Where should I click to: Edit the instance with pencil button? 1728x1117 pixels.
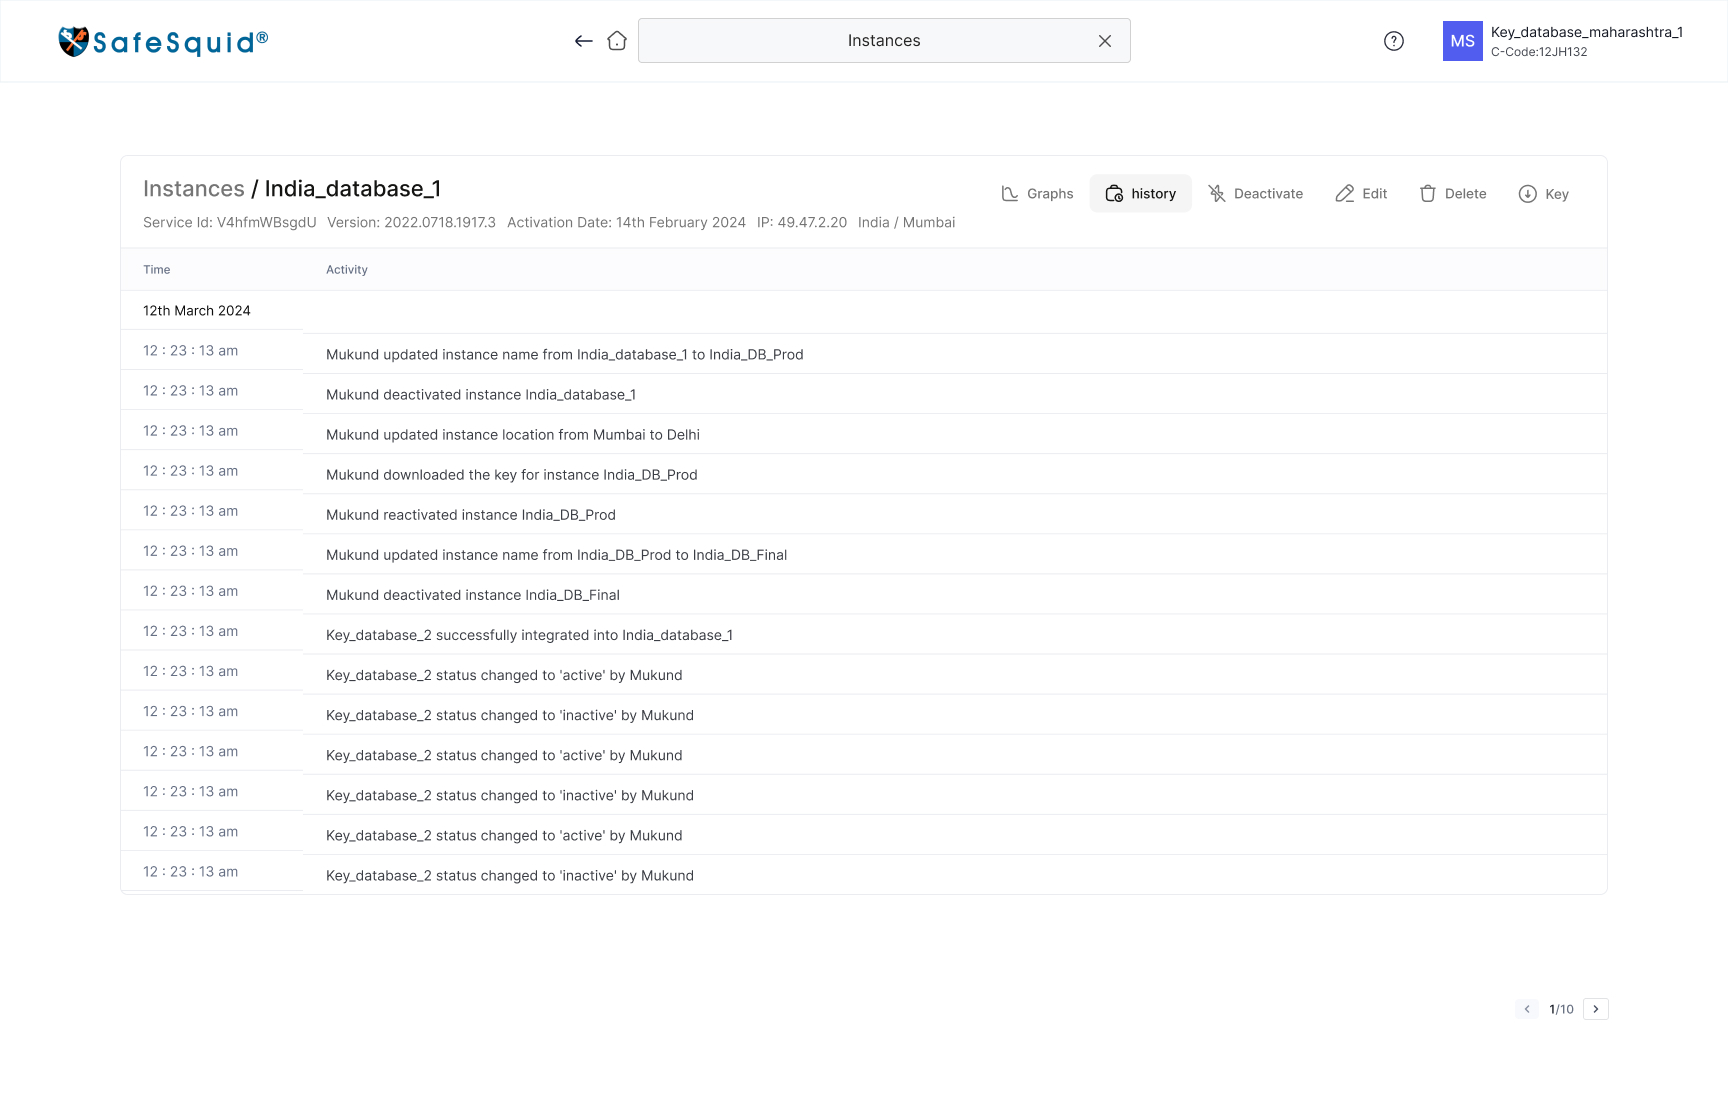1362,194
